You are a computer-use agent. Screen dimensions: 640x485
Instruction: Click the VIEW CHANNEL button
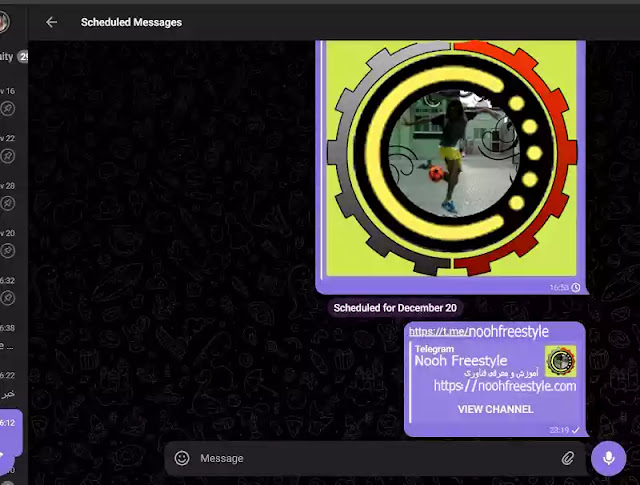coord(496,409)
